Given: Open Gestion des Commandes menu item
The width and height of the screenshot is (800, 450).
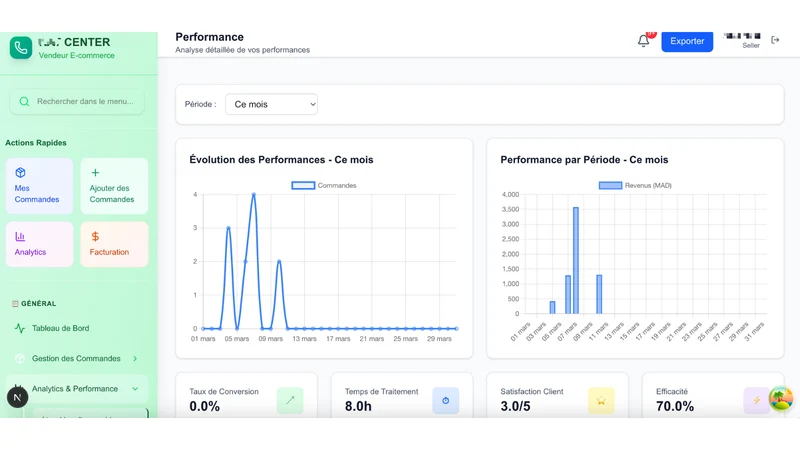Looking at the screenshot, I should coord(77,359).
